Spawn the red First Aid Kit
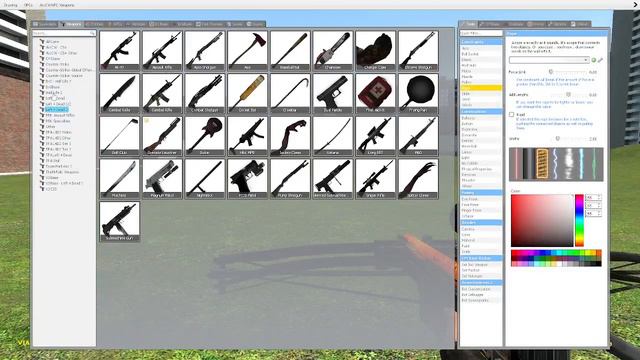Image resolution: width=640 pixels, height=360 pixels. tap(376, 93)
